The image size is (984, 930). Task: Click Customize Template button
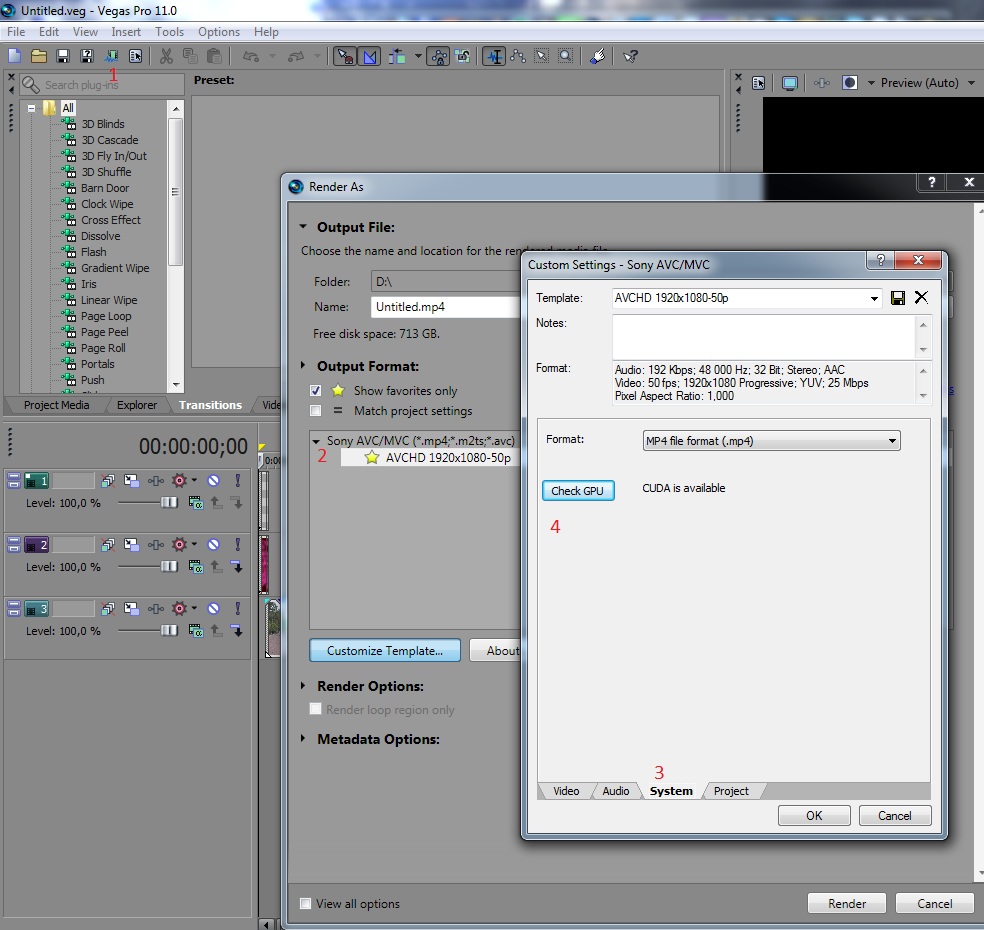click(385, 651)
